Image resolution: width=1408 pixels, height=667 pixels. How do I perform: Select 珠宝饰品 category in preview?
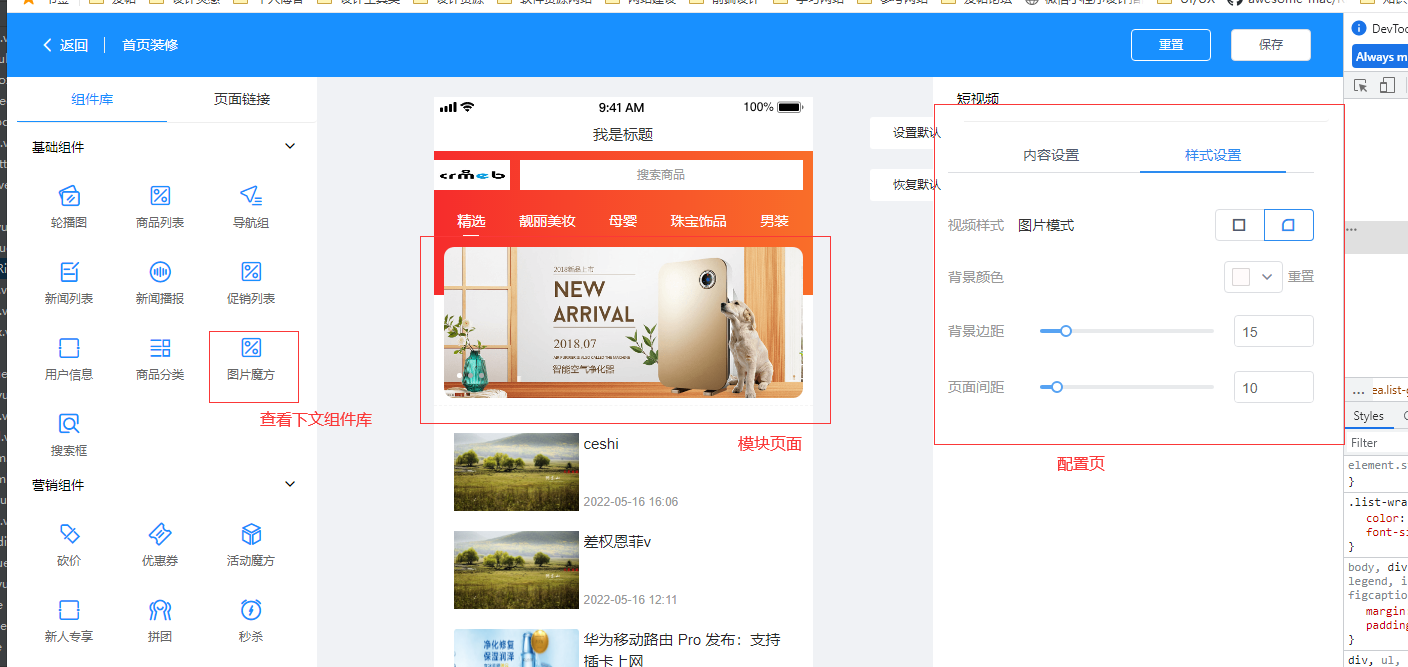tap(698, 221)
